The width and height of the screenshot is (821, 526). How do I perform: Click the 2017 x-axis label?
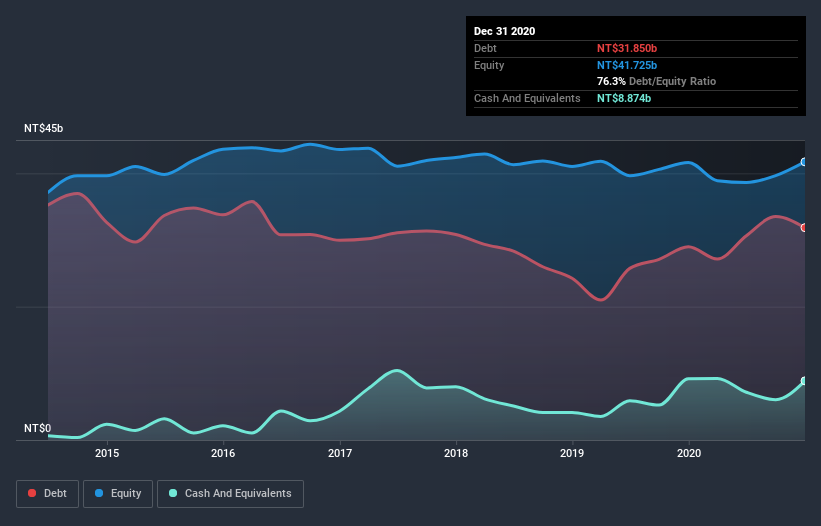click(x=340, y=453)
